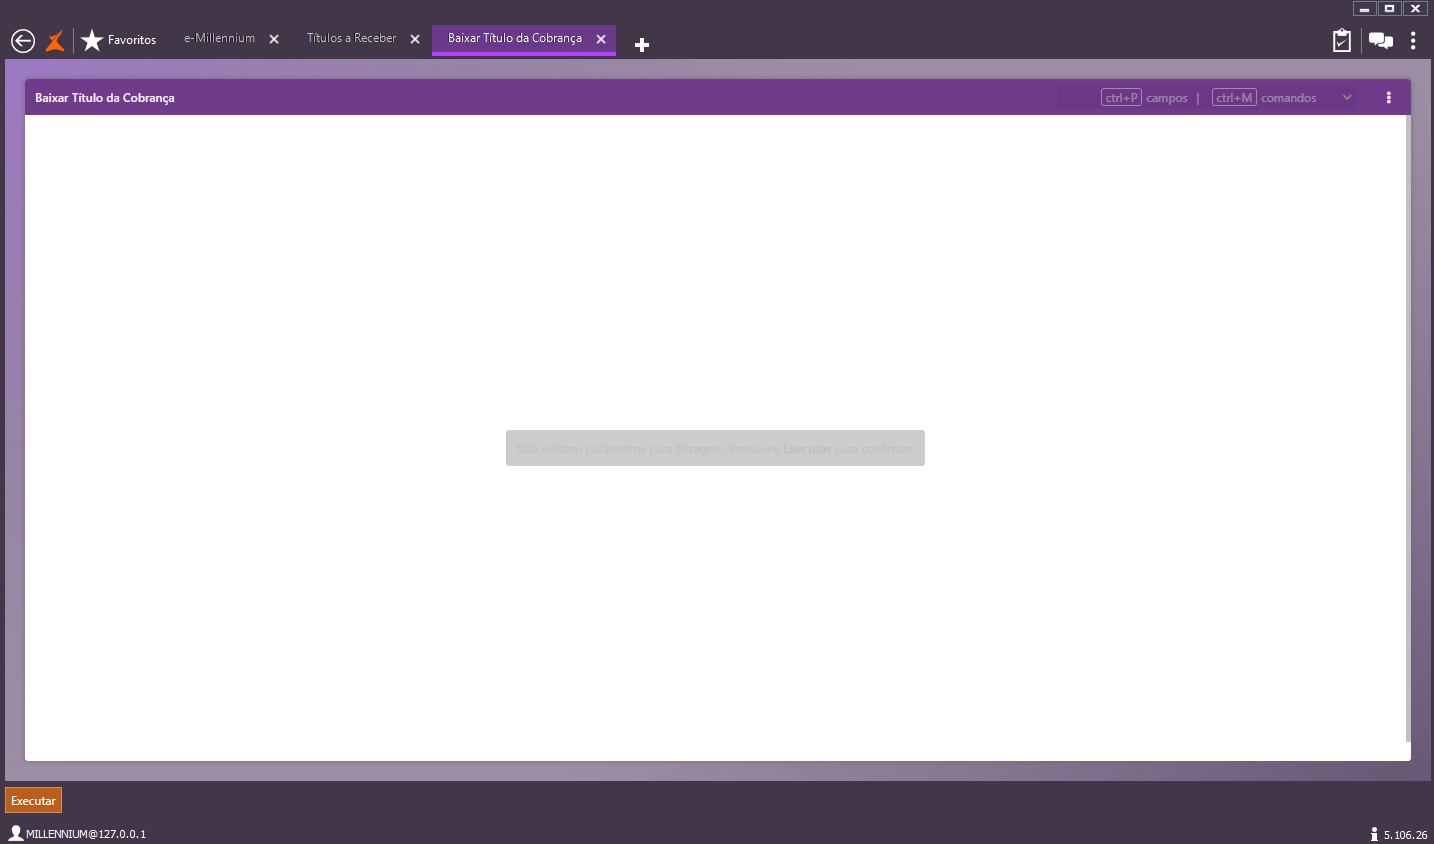Image resolution: width=1434 pixels, height=844 pixels.
Task: Click the orange Millennium logo icon
Action: pyautogui.click(x=55, y=40)
